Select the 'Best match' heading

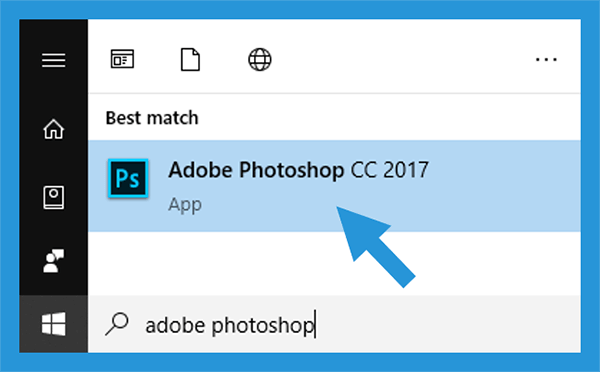click(152, 118)
